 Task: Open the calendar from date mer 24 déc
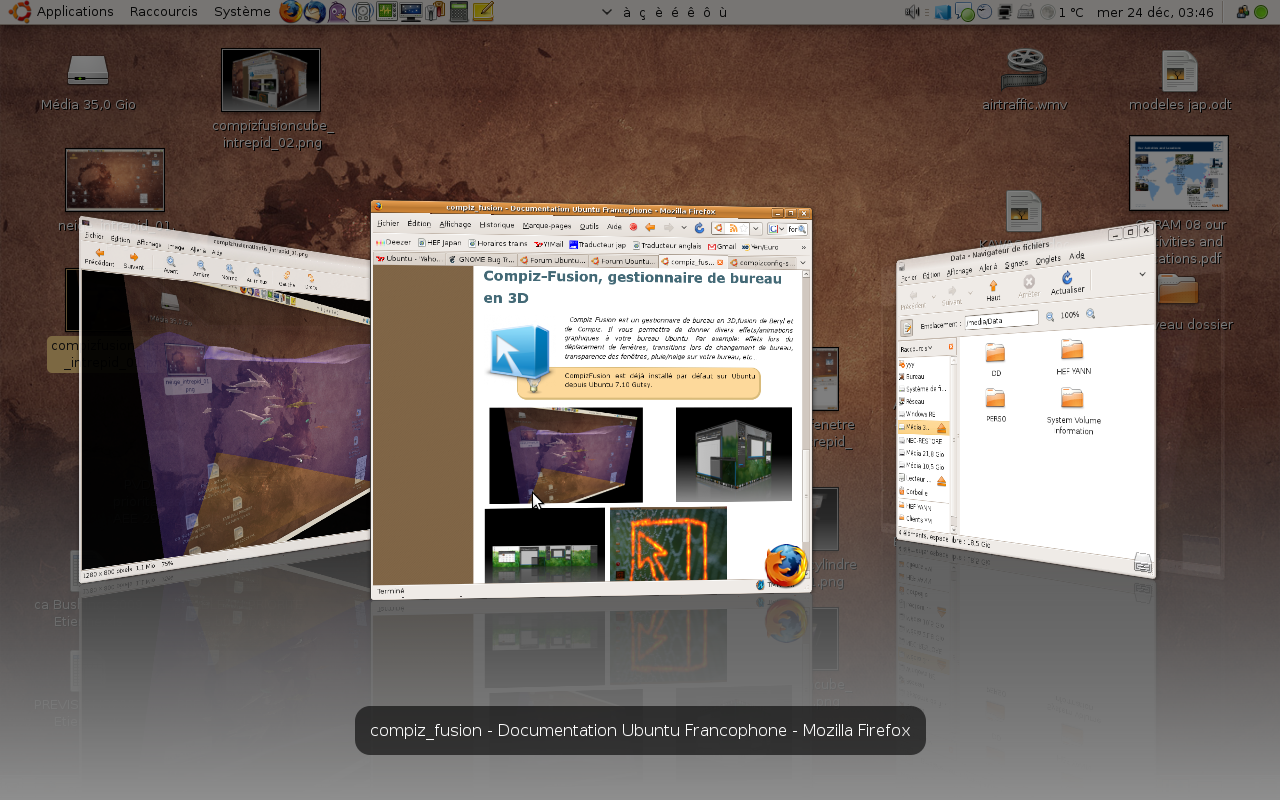click(x=1155, y=13)
